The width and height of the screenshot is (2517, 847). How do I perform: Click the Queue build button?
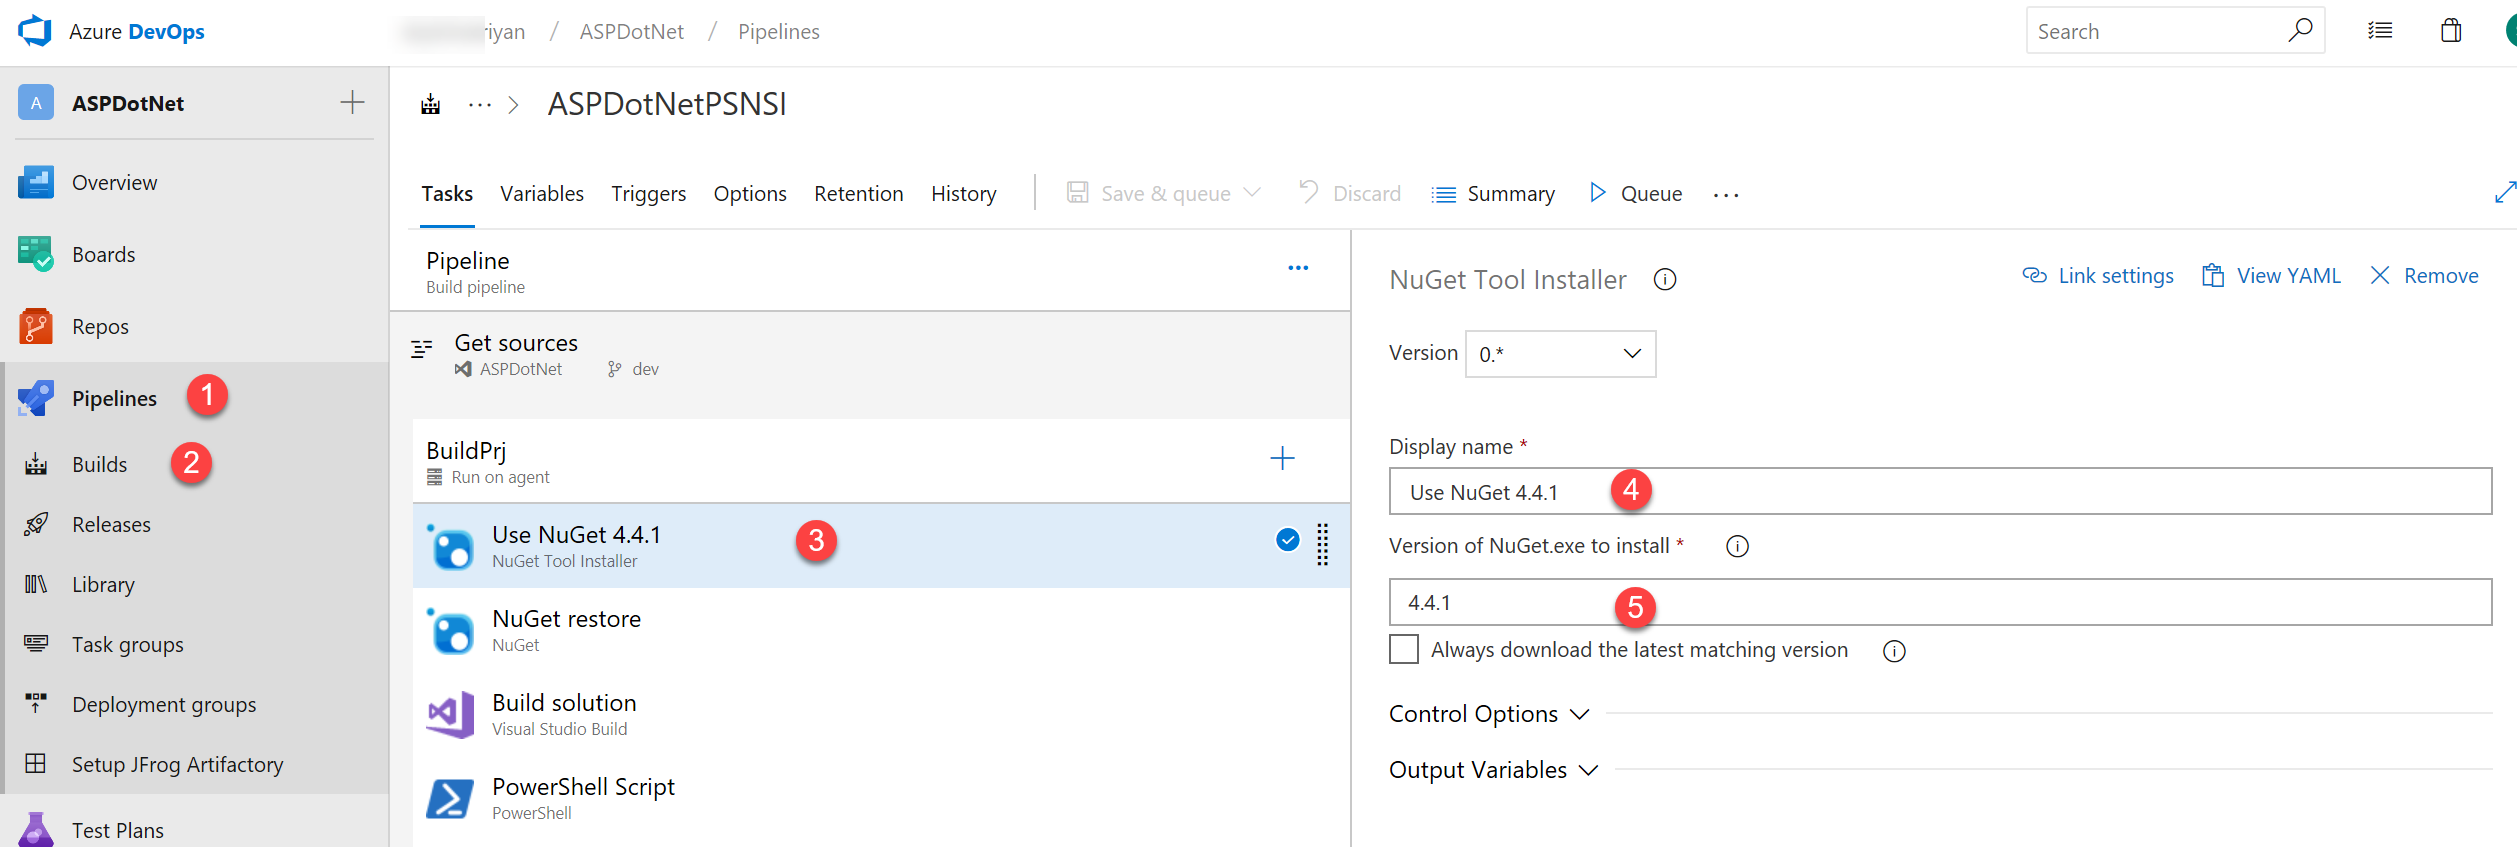[1636, 194]
